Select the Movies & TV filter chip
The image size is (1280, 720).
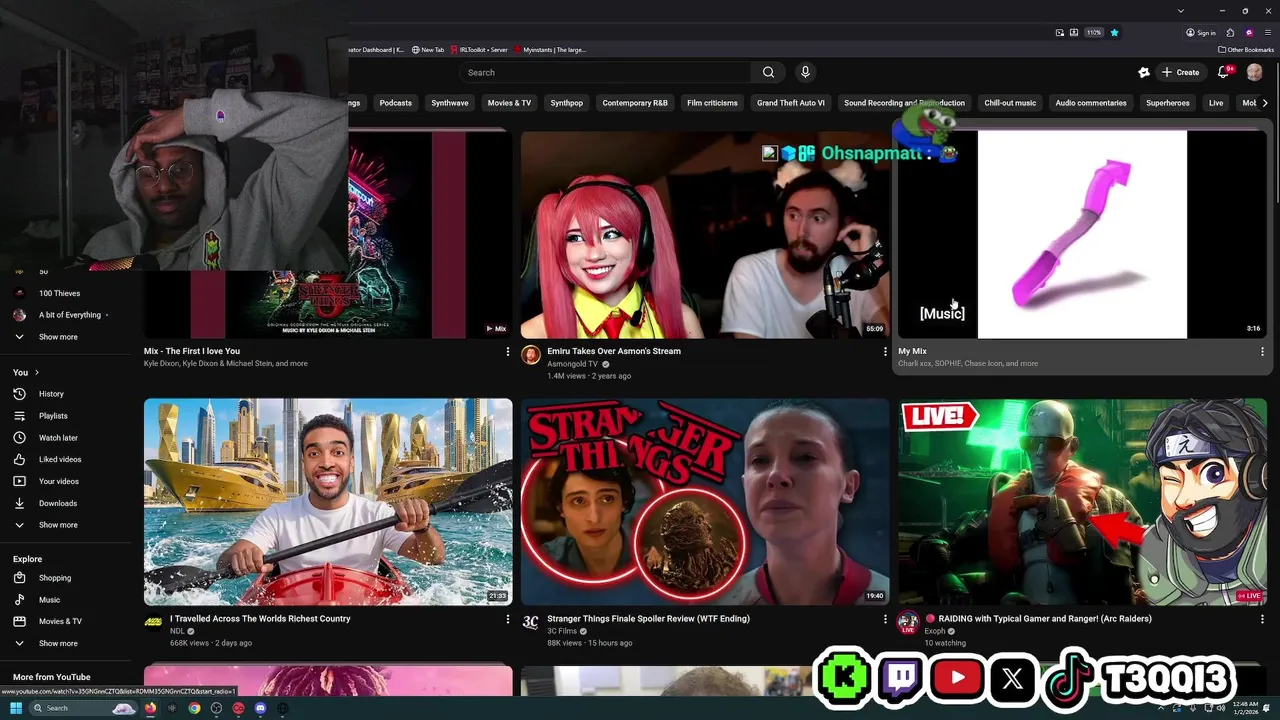click(509, 102)
